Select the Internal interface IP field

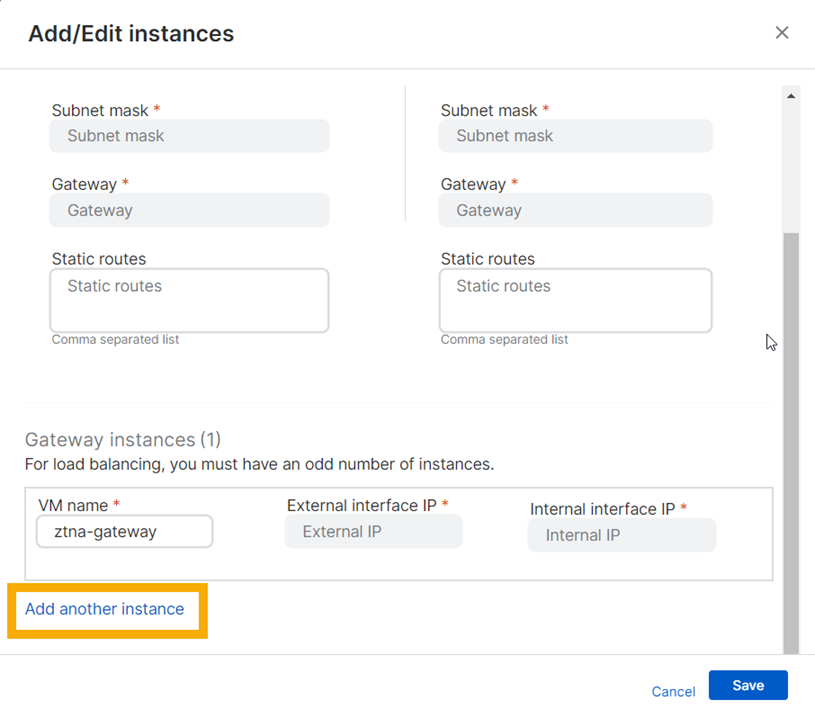point(621,535)
